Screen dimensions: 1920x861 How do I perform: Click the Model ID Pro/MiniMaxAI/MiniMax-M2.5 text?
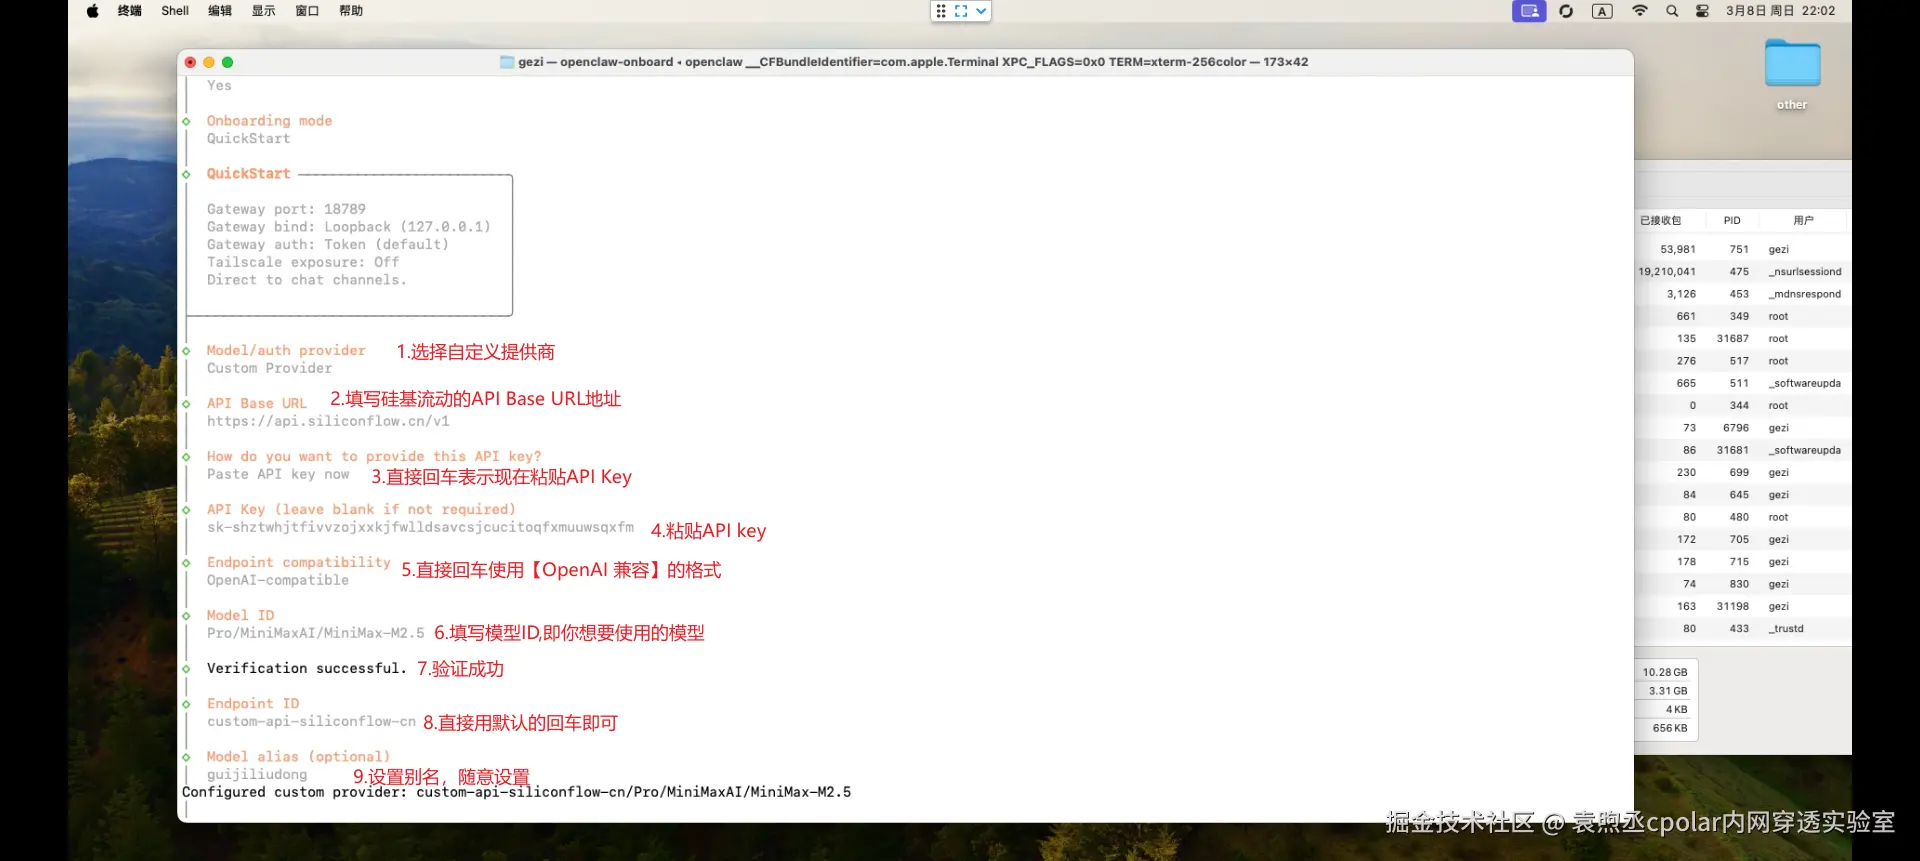tap(315, 634)
